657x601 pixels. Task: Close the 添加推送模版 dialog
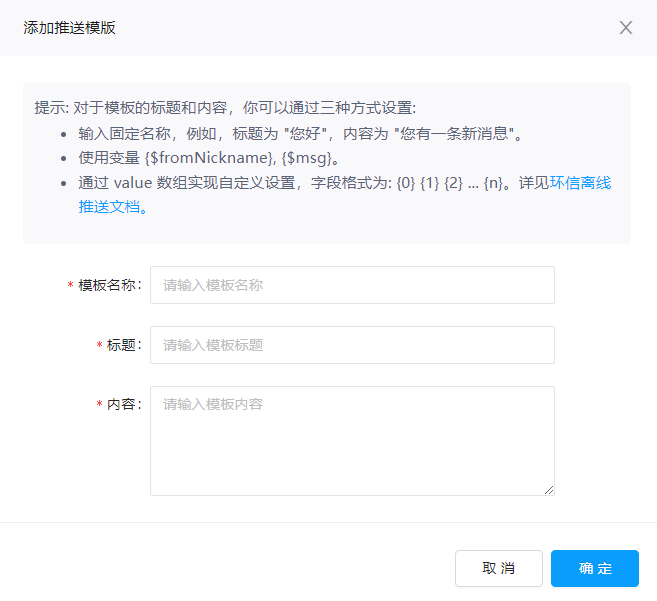(626, 28)
